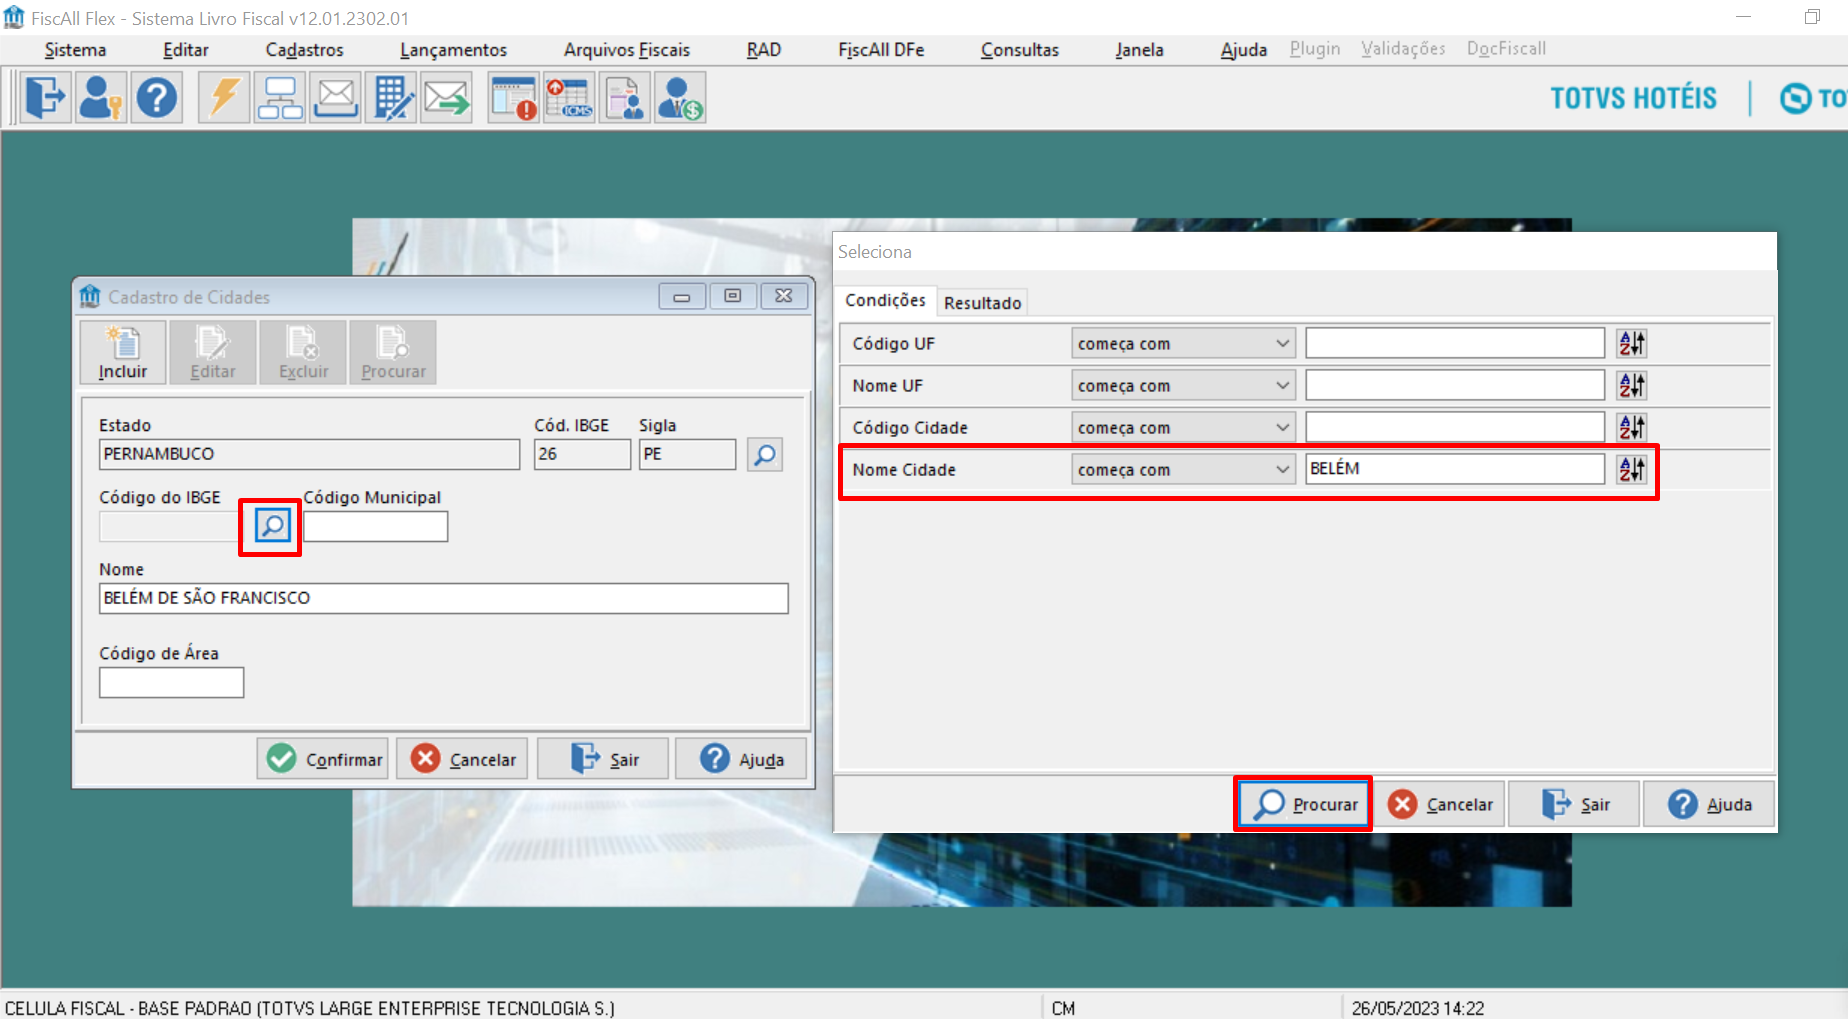The image size is (1848, 1019).
Task: Click the Excluir toolbar button
Action: click(x=303, y=352)
